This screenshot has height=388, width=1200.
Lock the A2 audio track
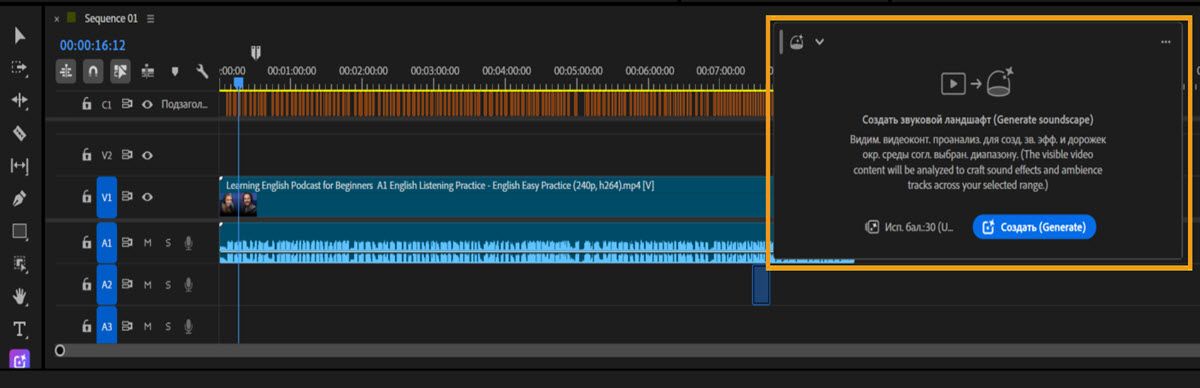pos(87,285)
